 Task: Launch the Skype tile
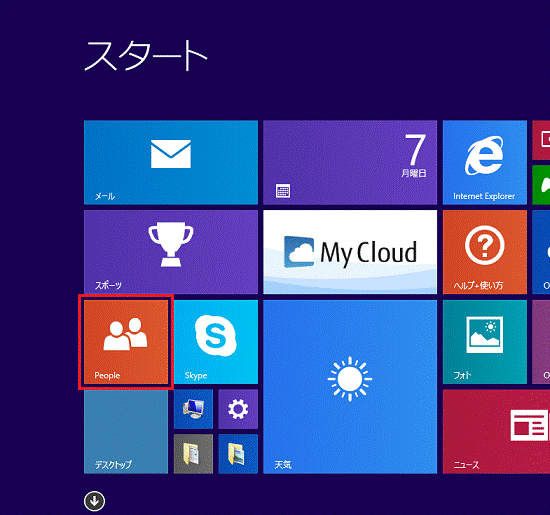[x=216, y=342]
